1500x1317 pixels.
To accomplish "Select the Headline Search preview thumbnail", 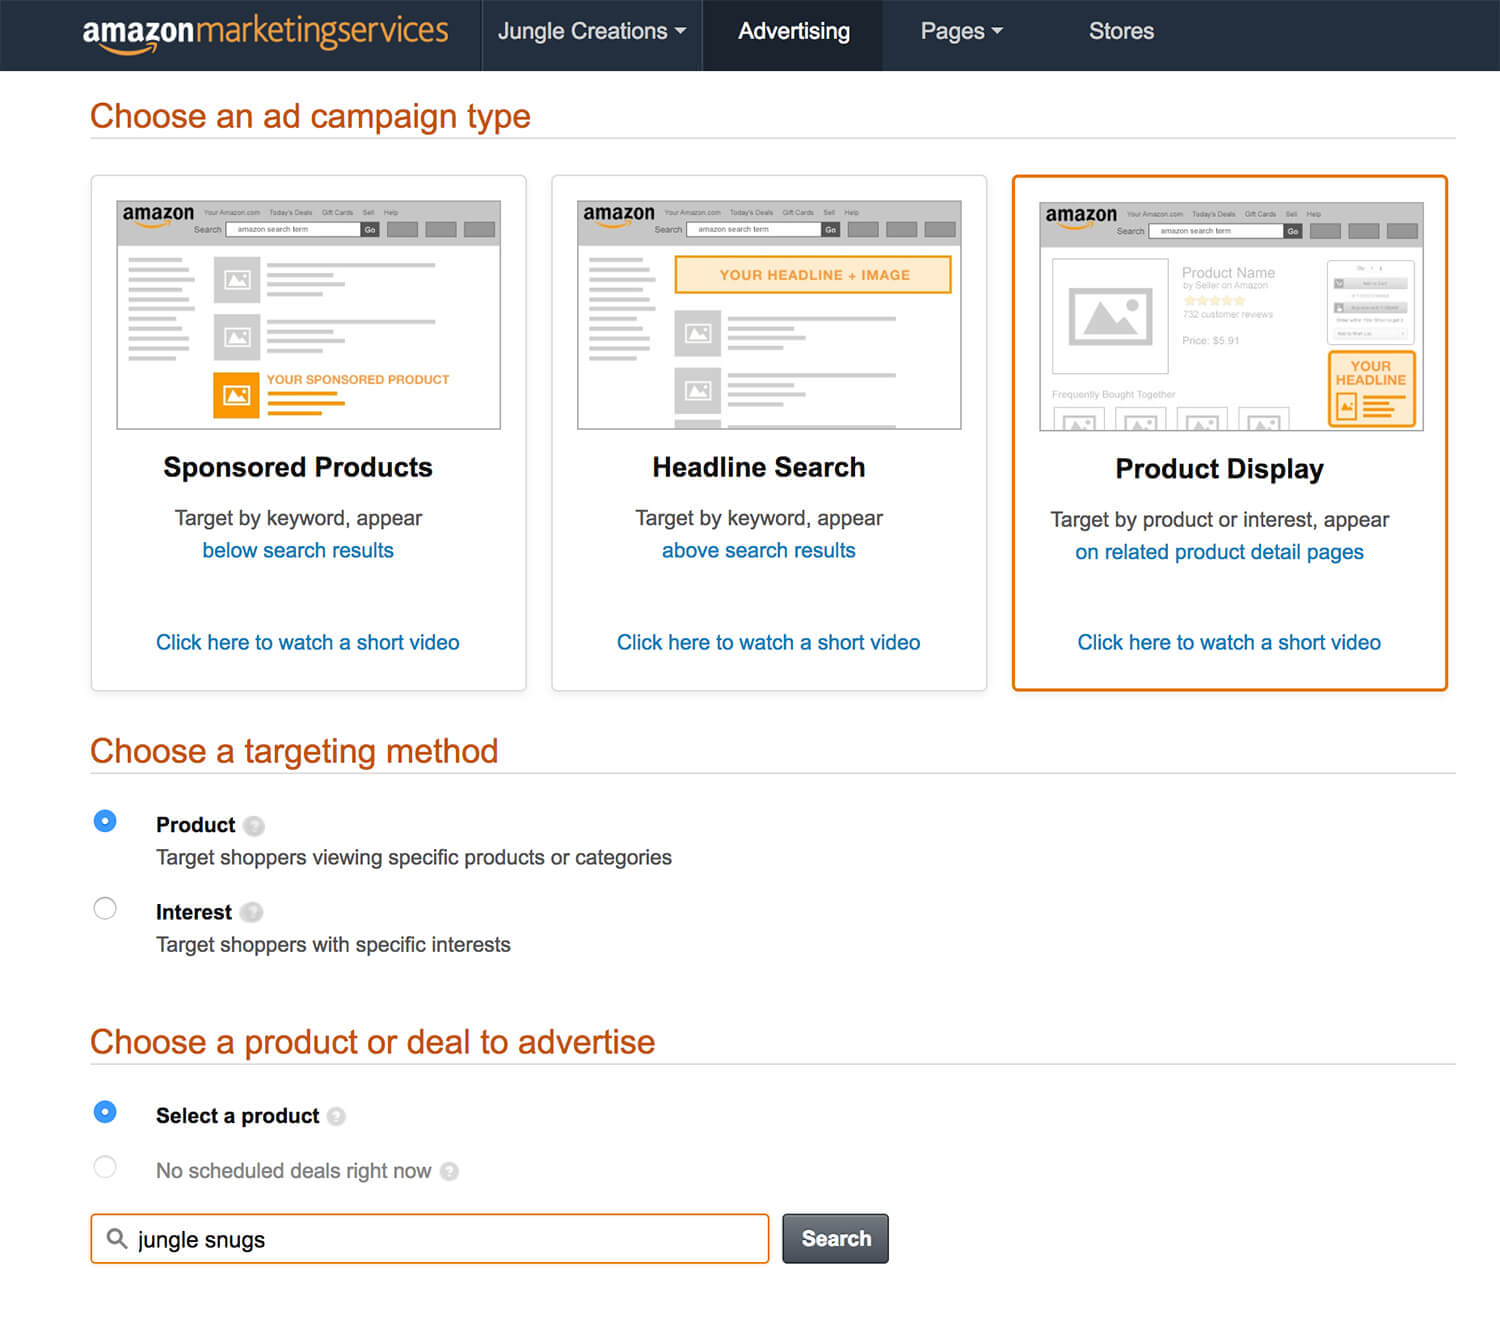I will [769, 315].
